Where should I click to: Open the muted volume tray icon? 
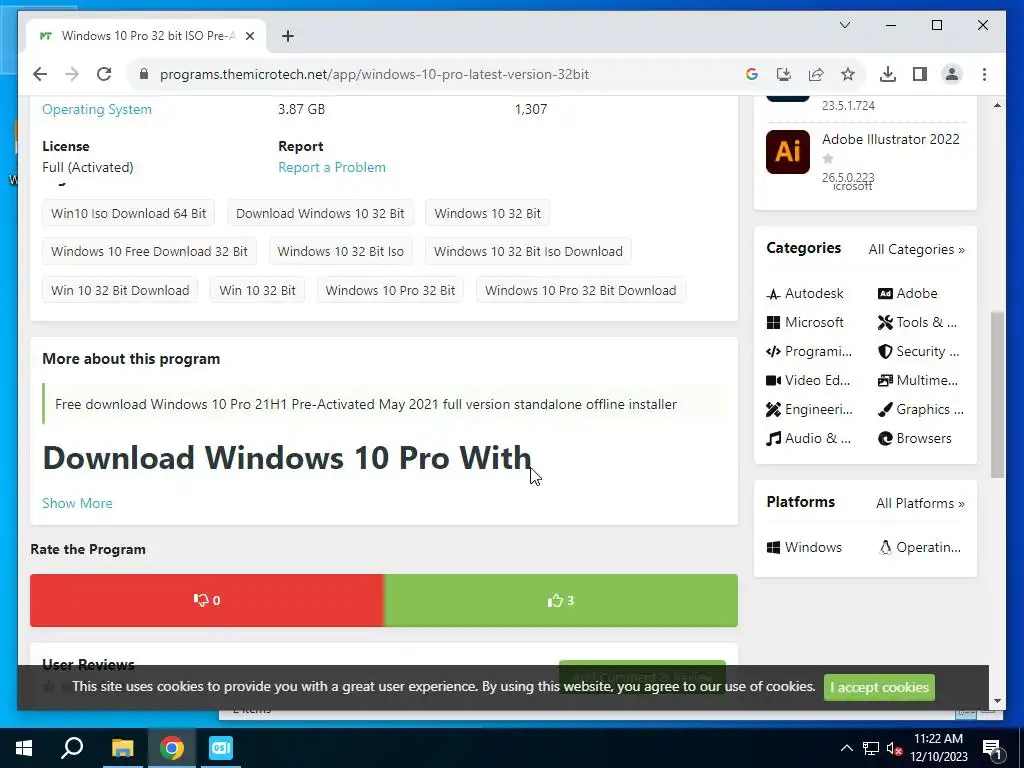[x=895, y=748]
